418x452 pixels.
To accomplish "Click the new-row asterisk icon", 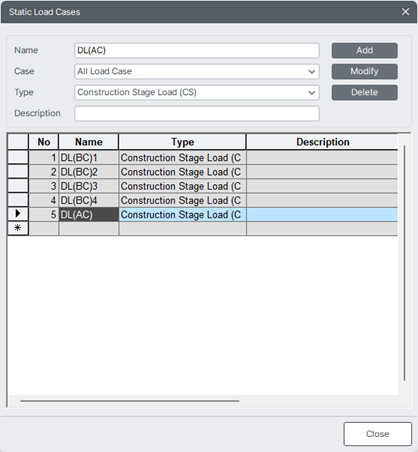I will click(18, 228).
